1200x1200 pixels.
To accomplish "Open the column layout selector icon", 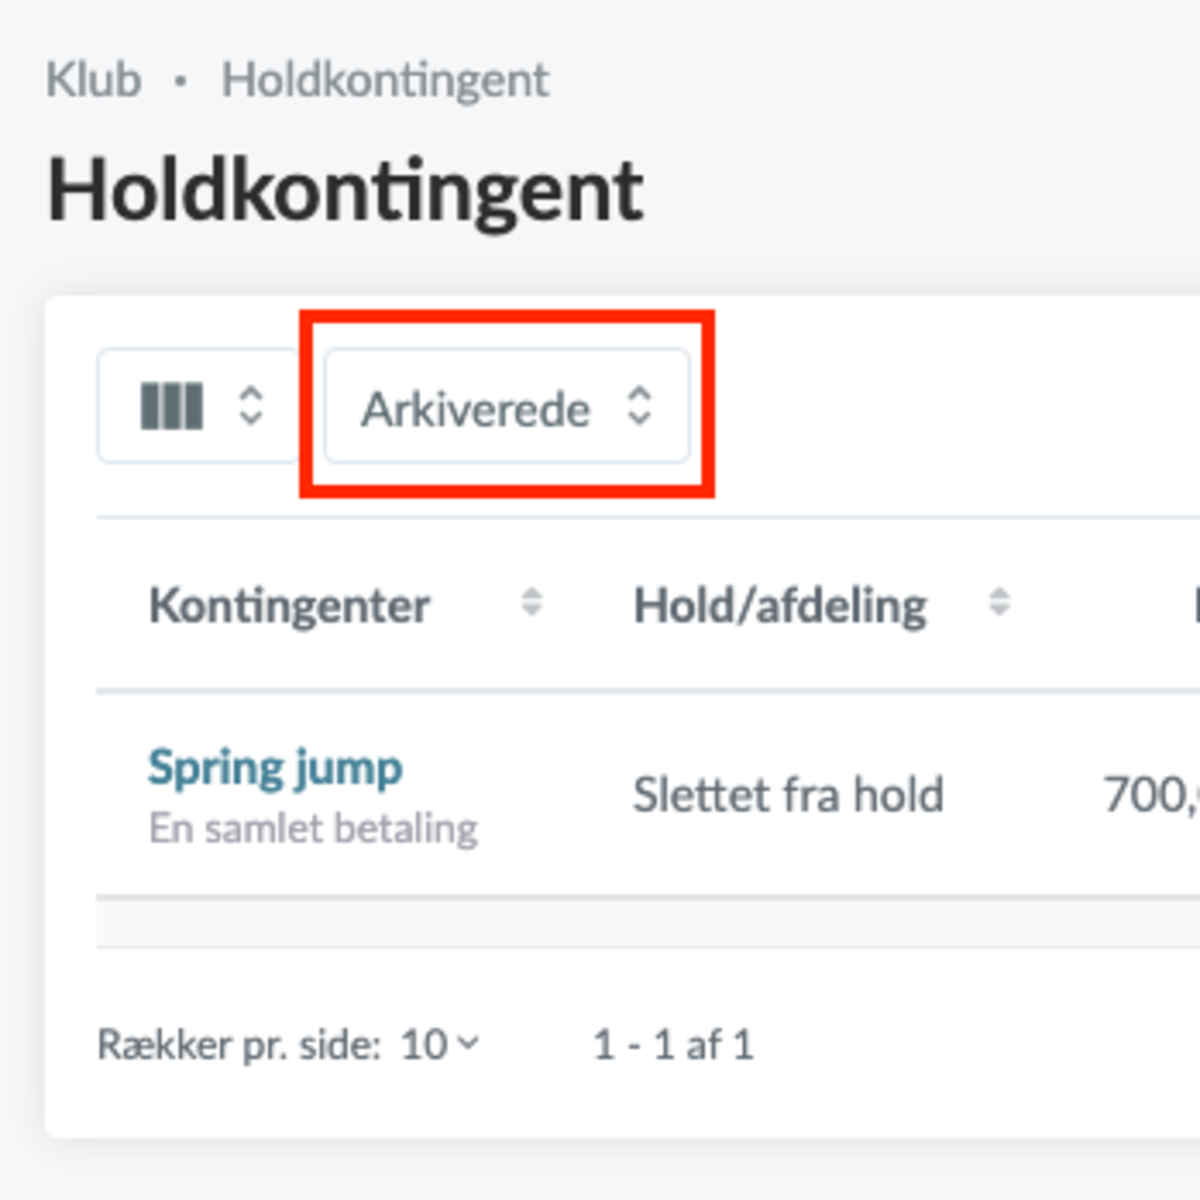I will click(172, 406).
